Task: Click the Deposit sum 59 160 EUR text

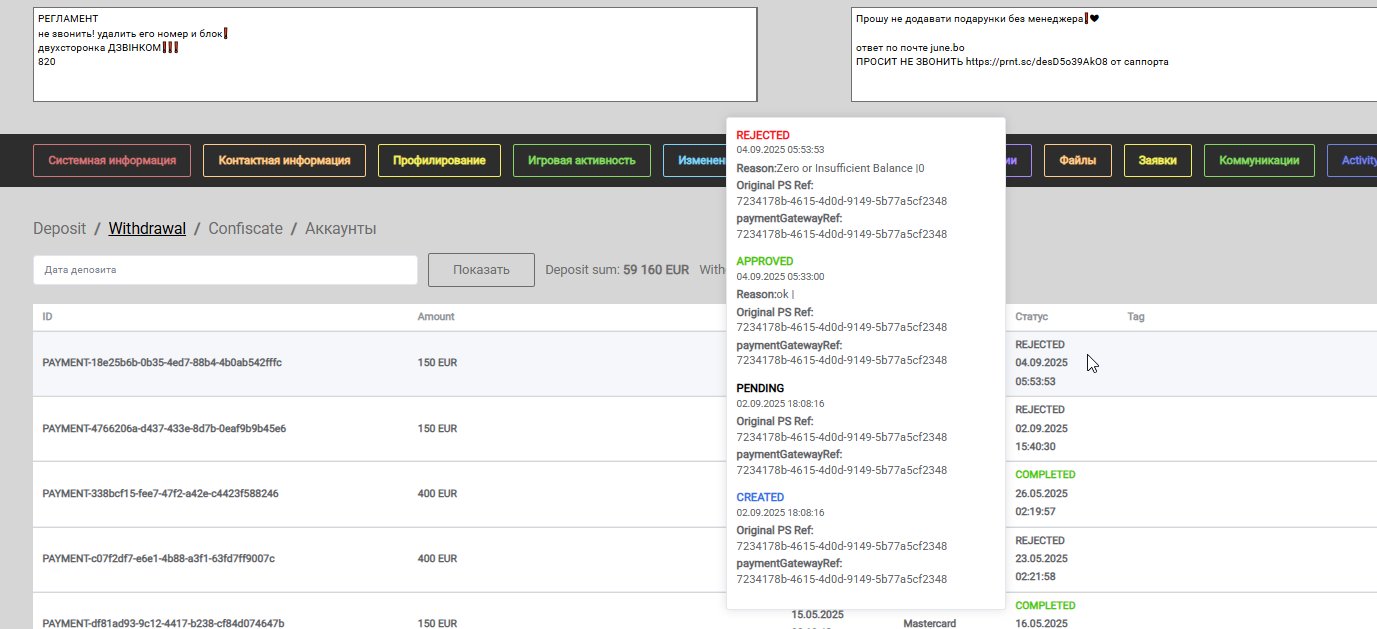Action: pyautogui.click(x=617, y=270)
